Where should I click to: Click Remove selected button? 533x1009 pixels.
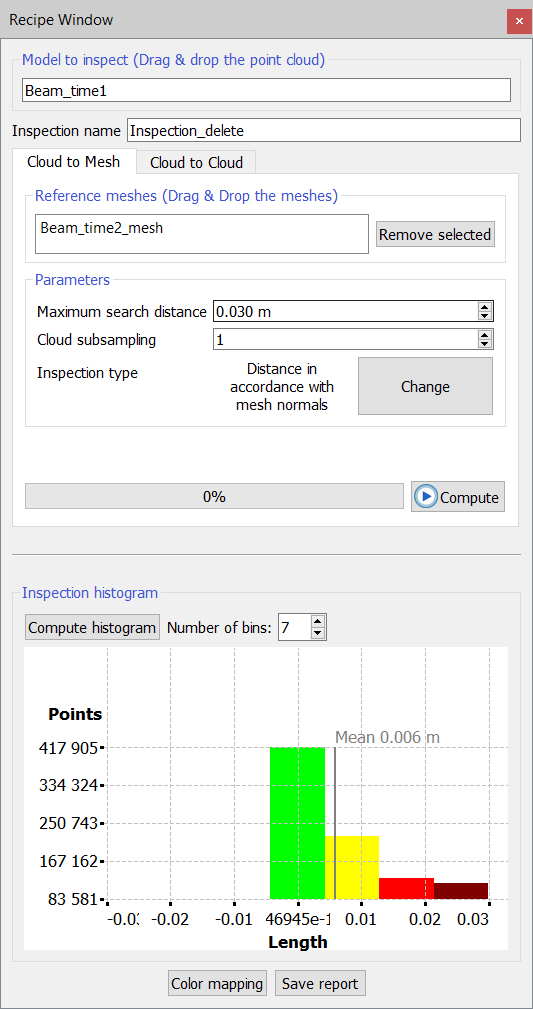click(435, 235)
